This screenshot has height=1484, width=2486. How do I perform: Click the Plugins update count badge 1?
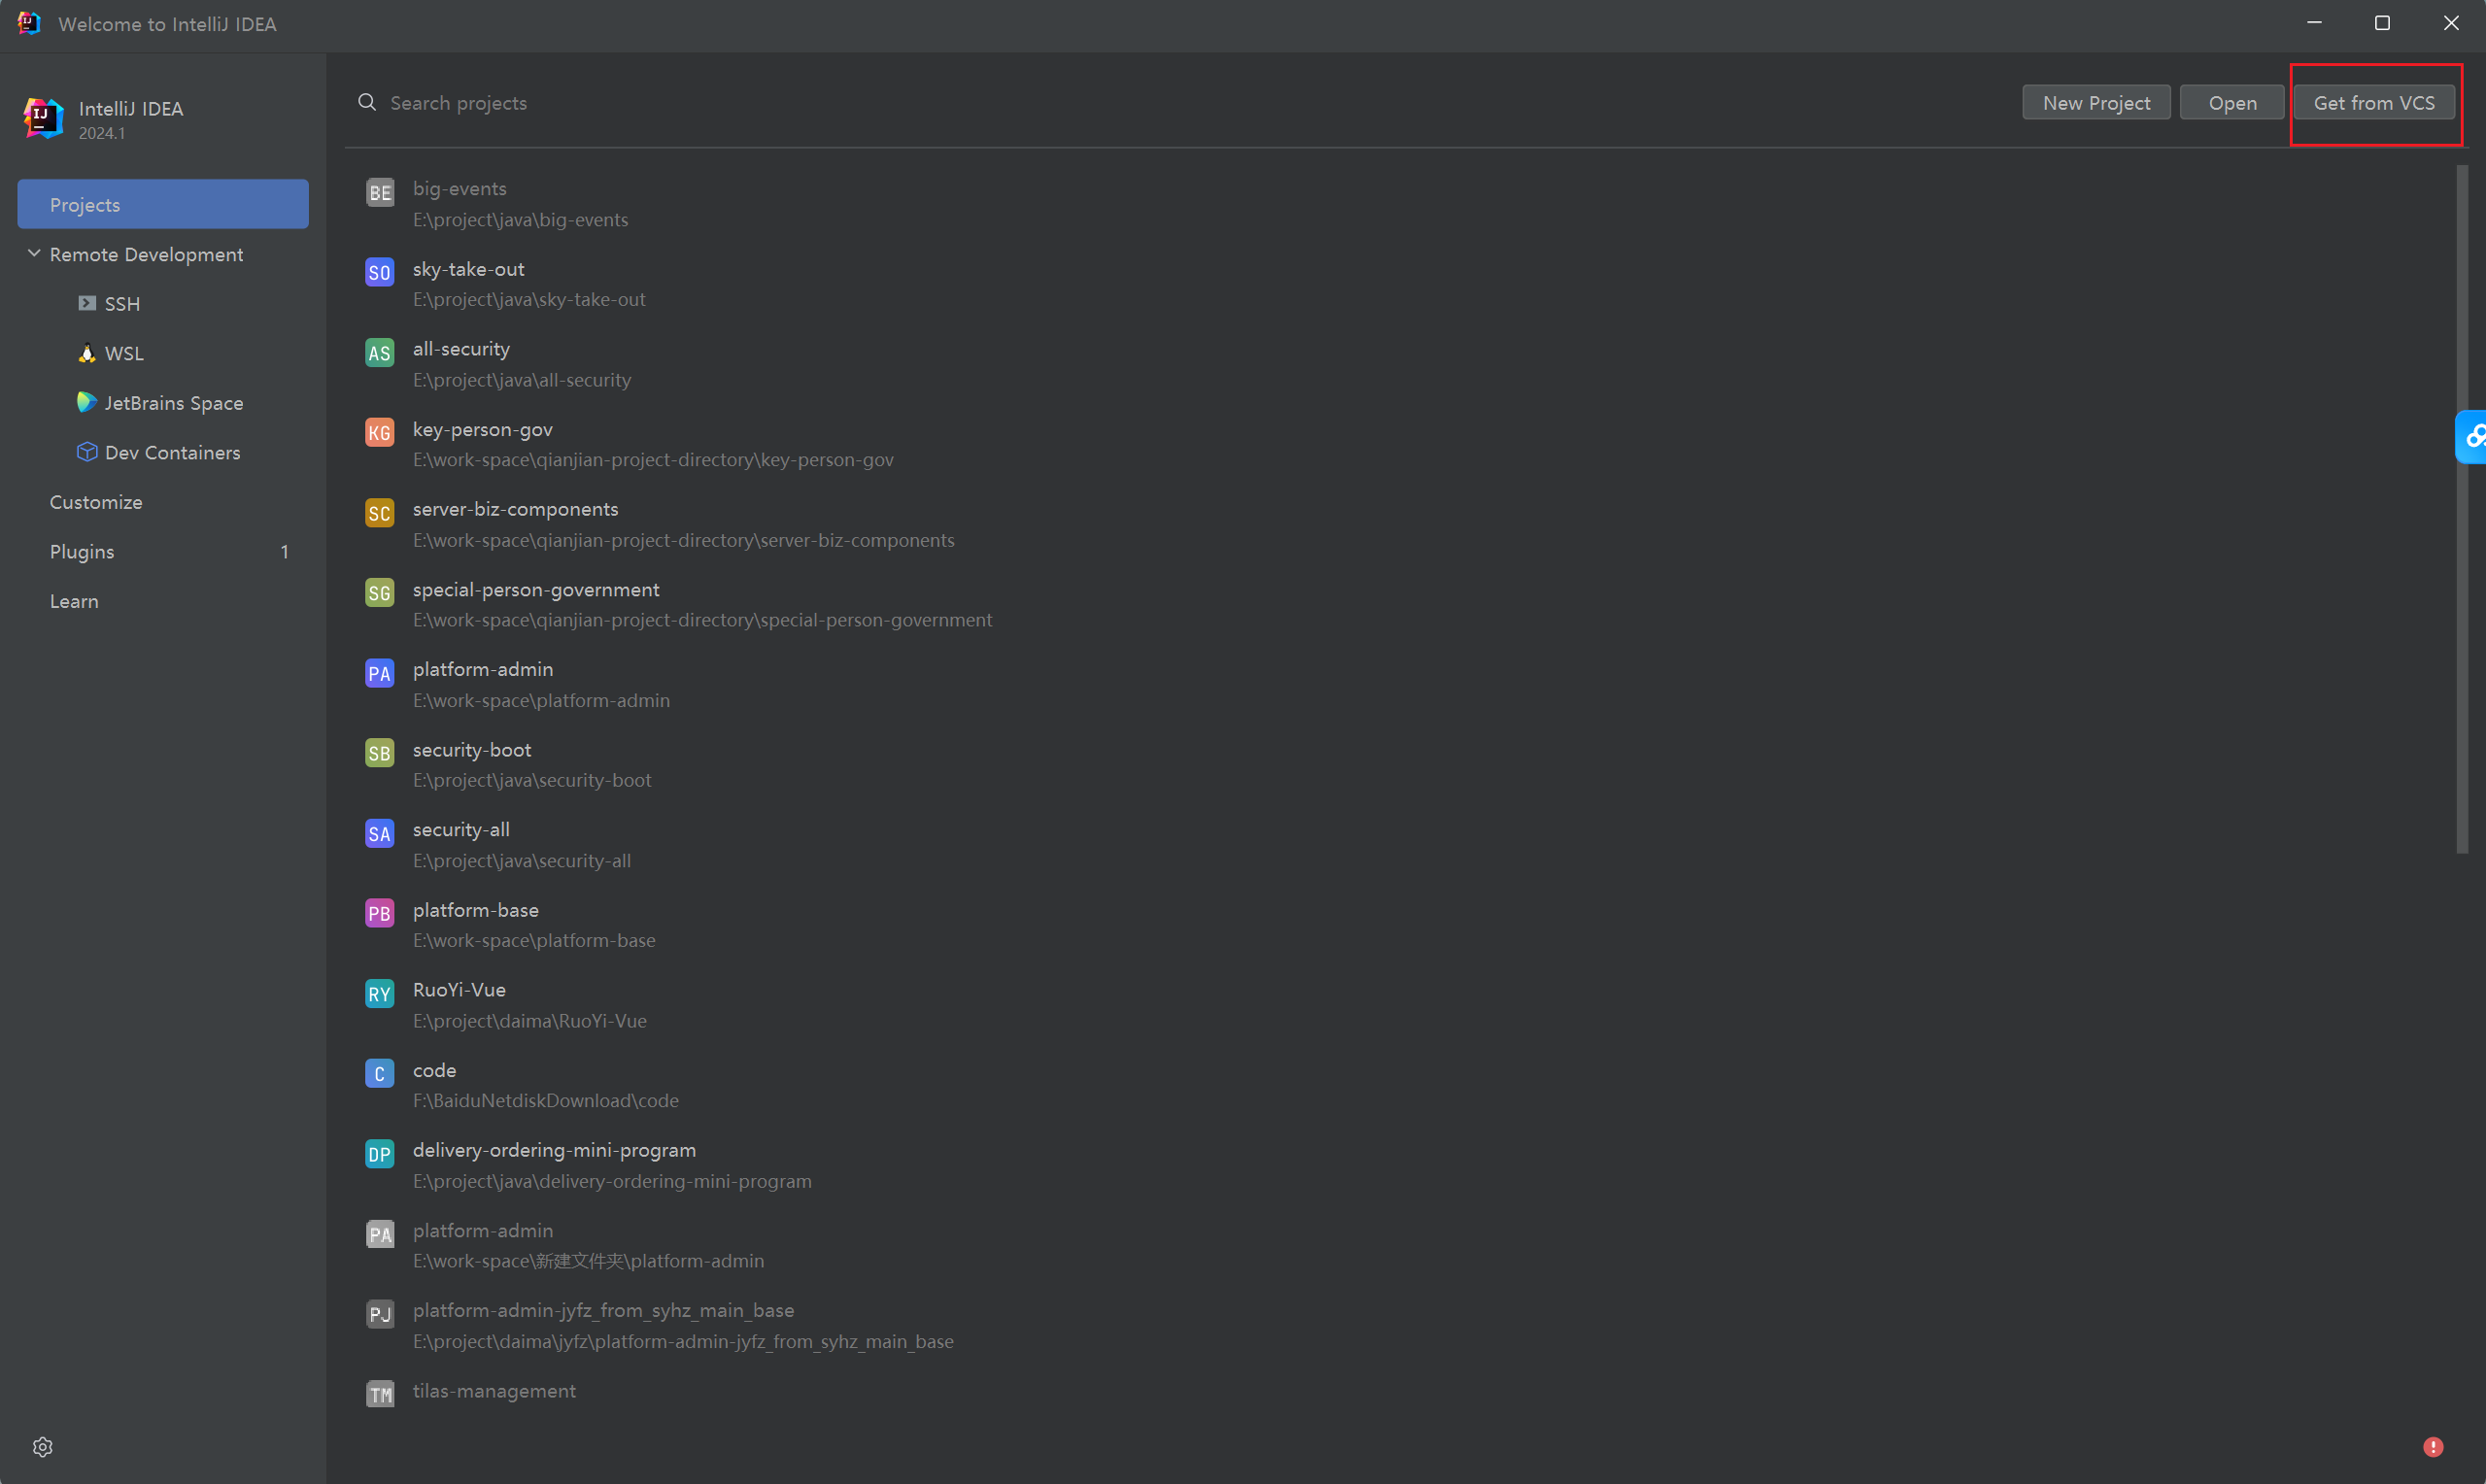point(285,552)
